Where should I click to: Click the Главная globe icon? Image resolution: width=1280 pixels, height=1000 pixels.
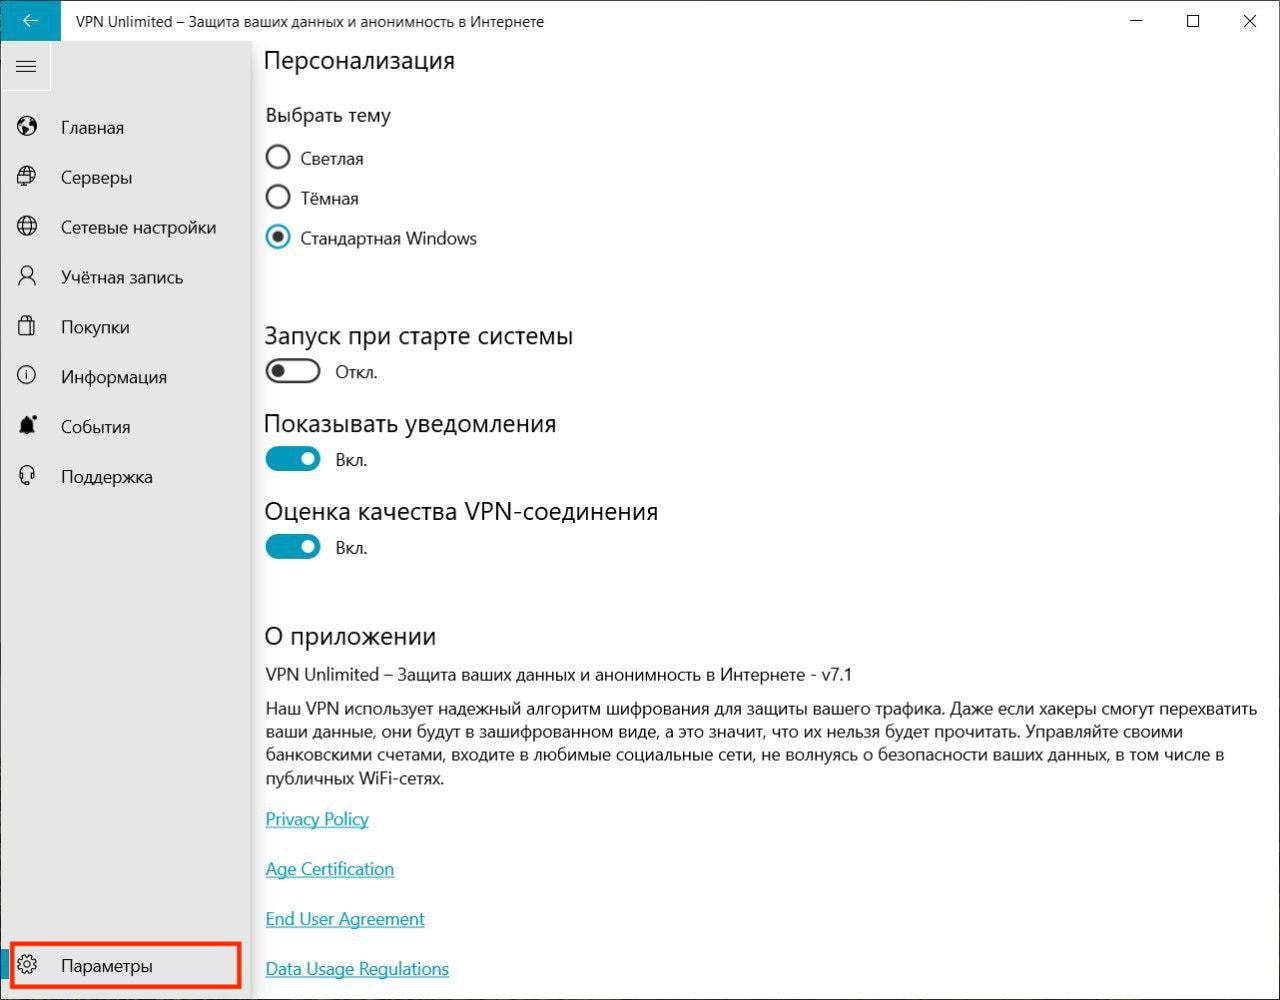tap(27, 127)
